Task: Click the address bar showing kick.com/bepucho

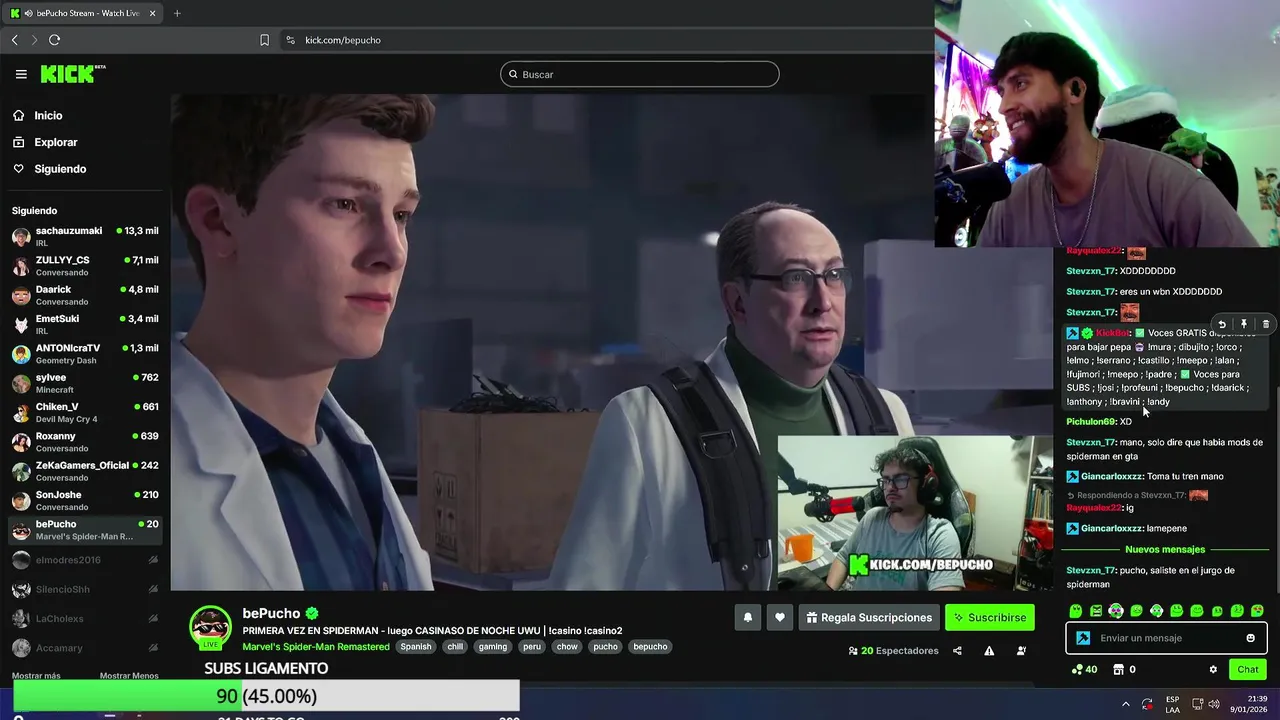Action: (343, 40)
